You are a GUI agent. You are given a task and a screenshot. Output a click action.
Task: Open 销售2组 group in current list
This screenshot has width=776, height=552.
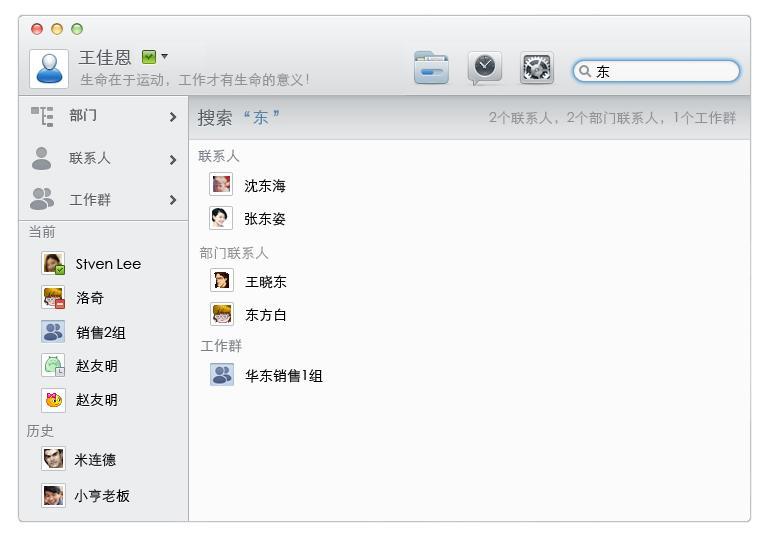tap(100, 333)
